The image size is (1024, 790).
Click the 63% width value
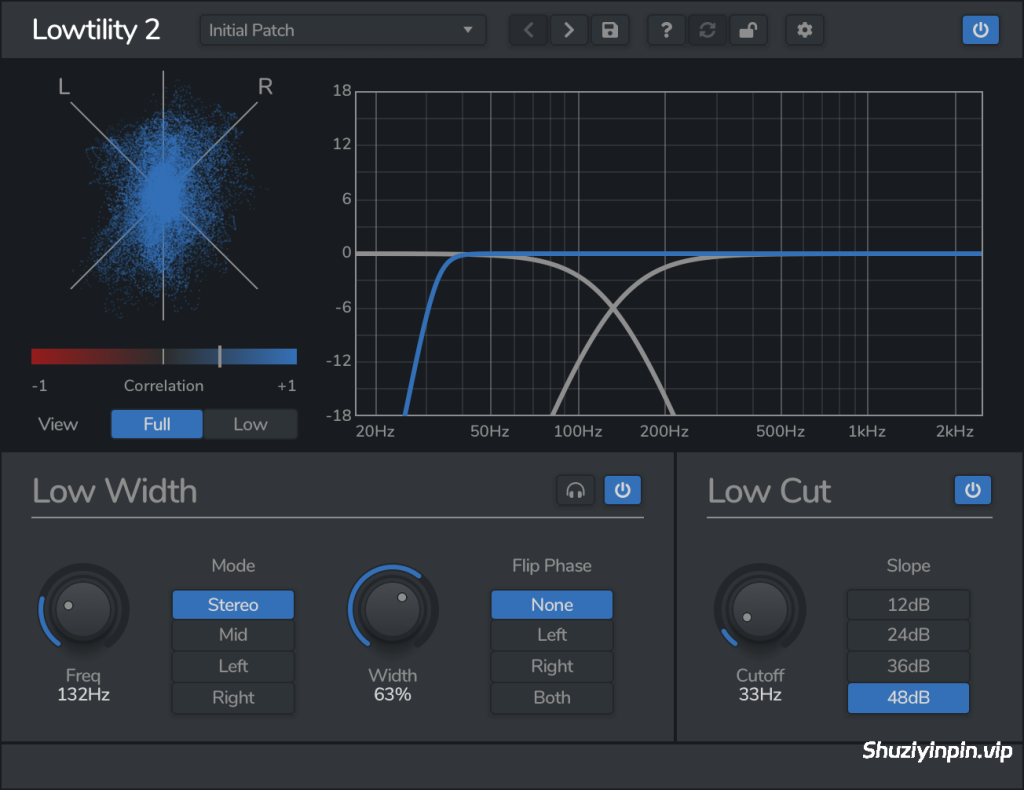point(392,694)
